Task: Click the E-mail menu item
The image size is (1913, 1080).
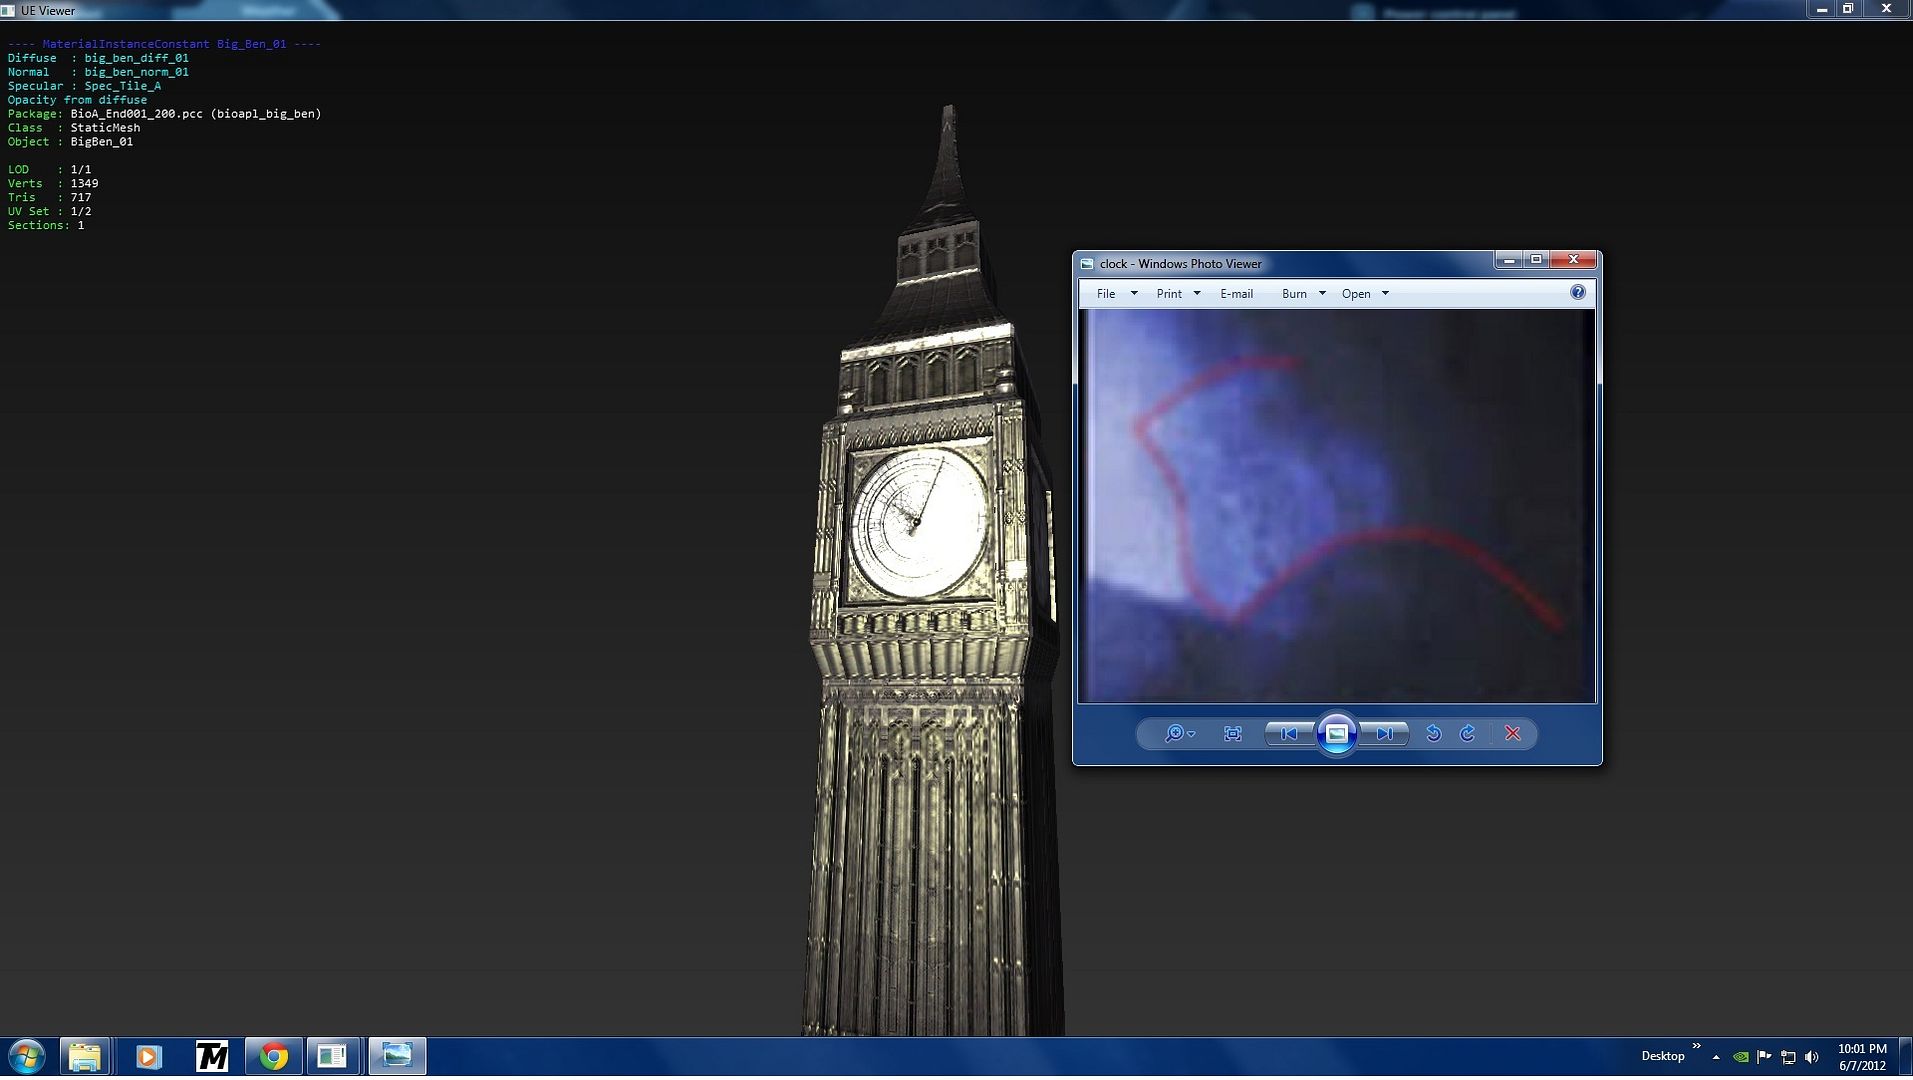Action: (1236, 294)
